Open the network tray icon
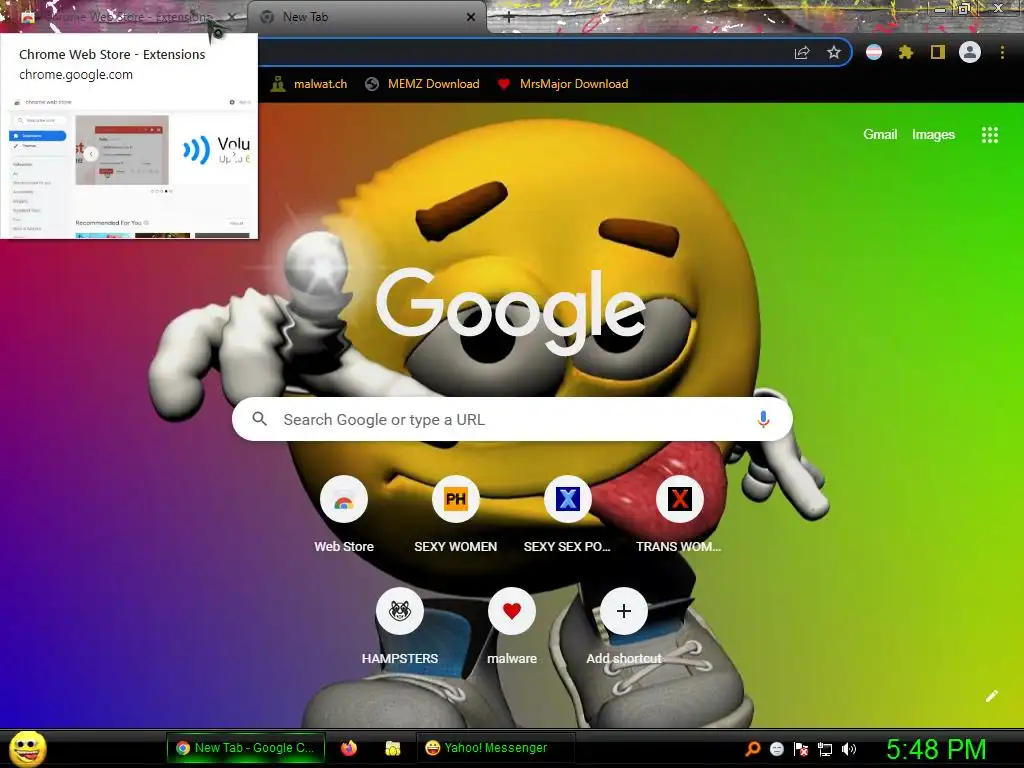The height and width of the screenshot is (768, 1024). tap(825, 748)
